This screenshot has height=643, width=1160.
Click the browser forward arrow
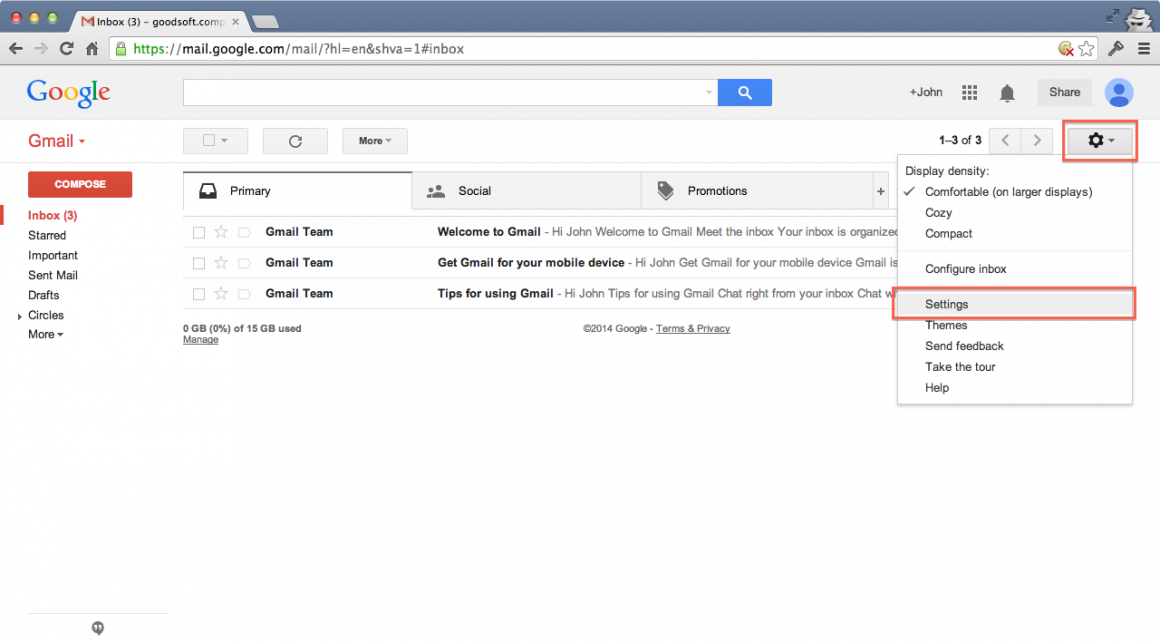tap(41, 49)
